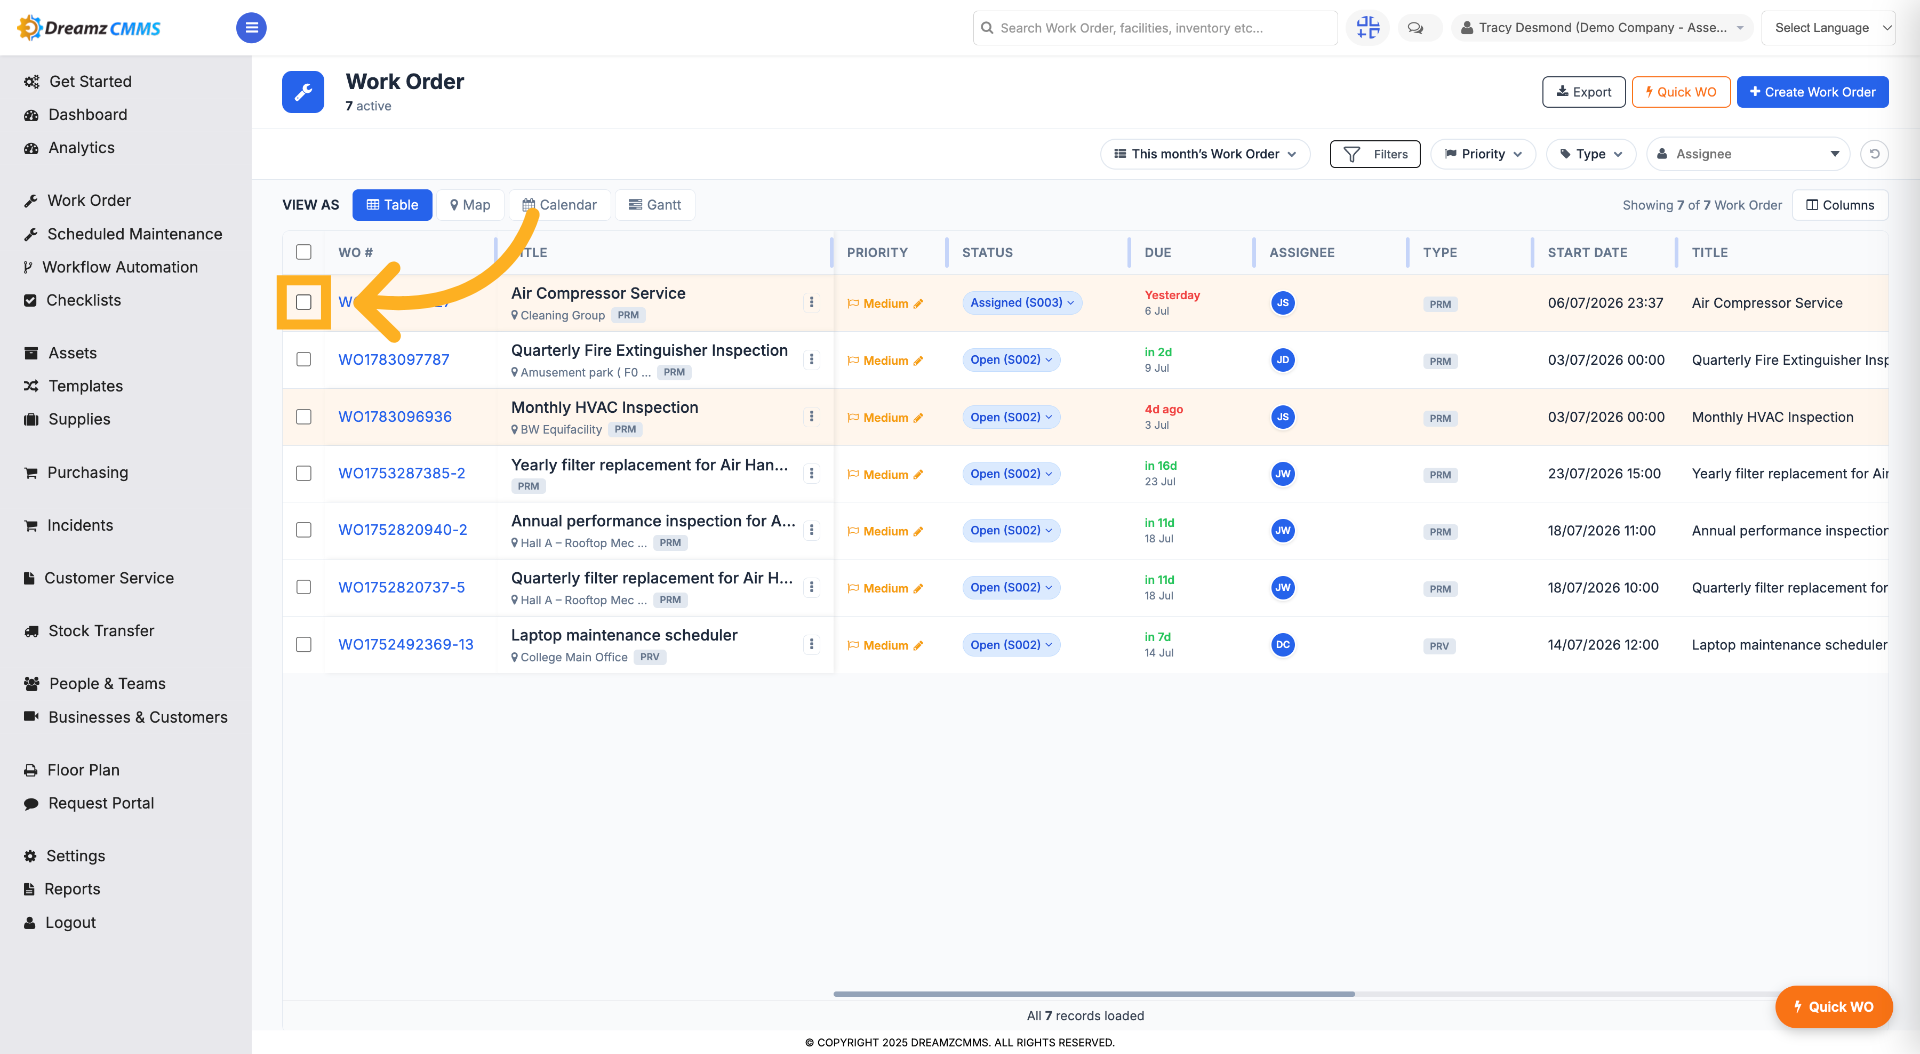Tick checkbox for WO1783097787 row
This screenshot has height=1054, width=1920.
point(304,359)
